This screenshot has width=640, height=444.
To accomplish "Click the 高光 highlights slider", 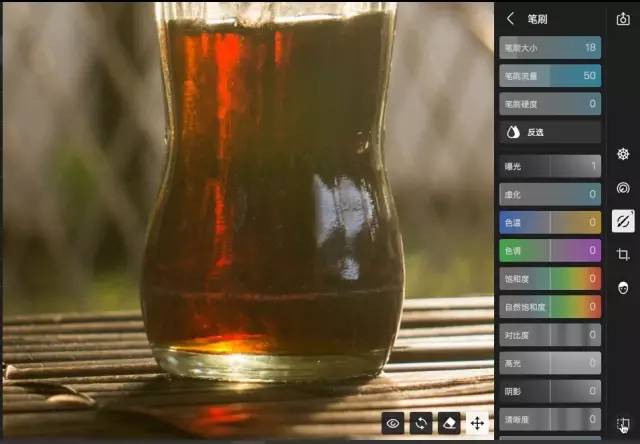I will click(x=550, y=363).
